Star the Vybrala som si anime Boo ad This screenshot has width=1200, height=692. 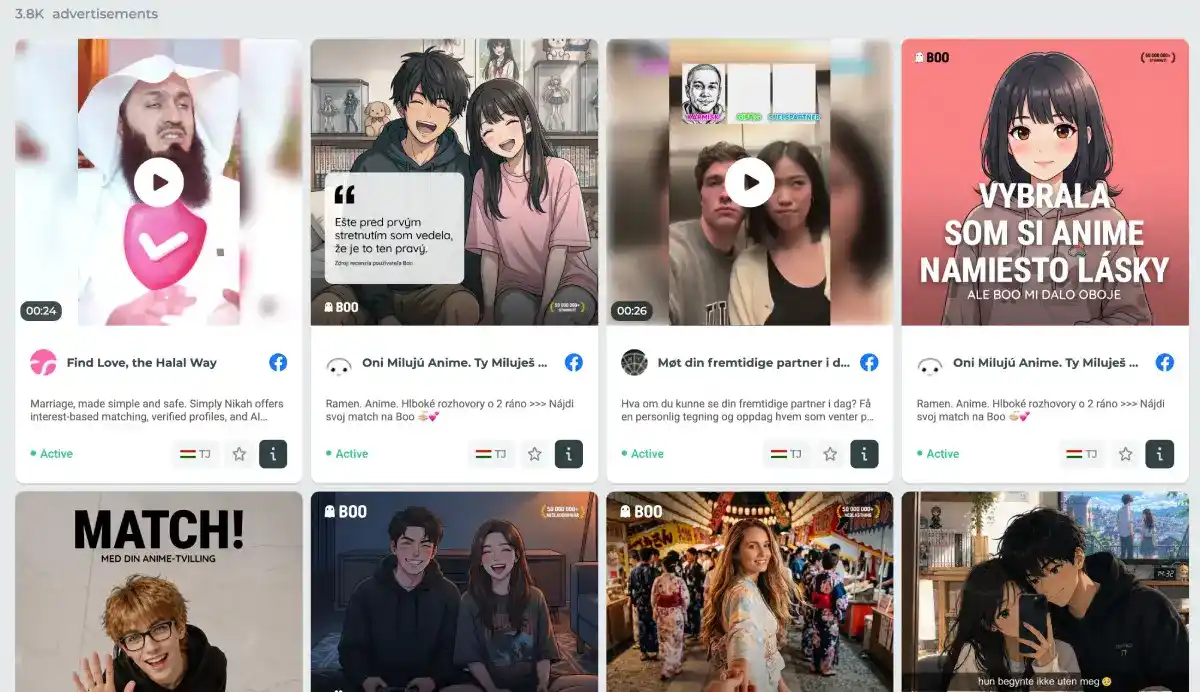click(x=1126, y=454)
